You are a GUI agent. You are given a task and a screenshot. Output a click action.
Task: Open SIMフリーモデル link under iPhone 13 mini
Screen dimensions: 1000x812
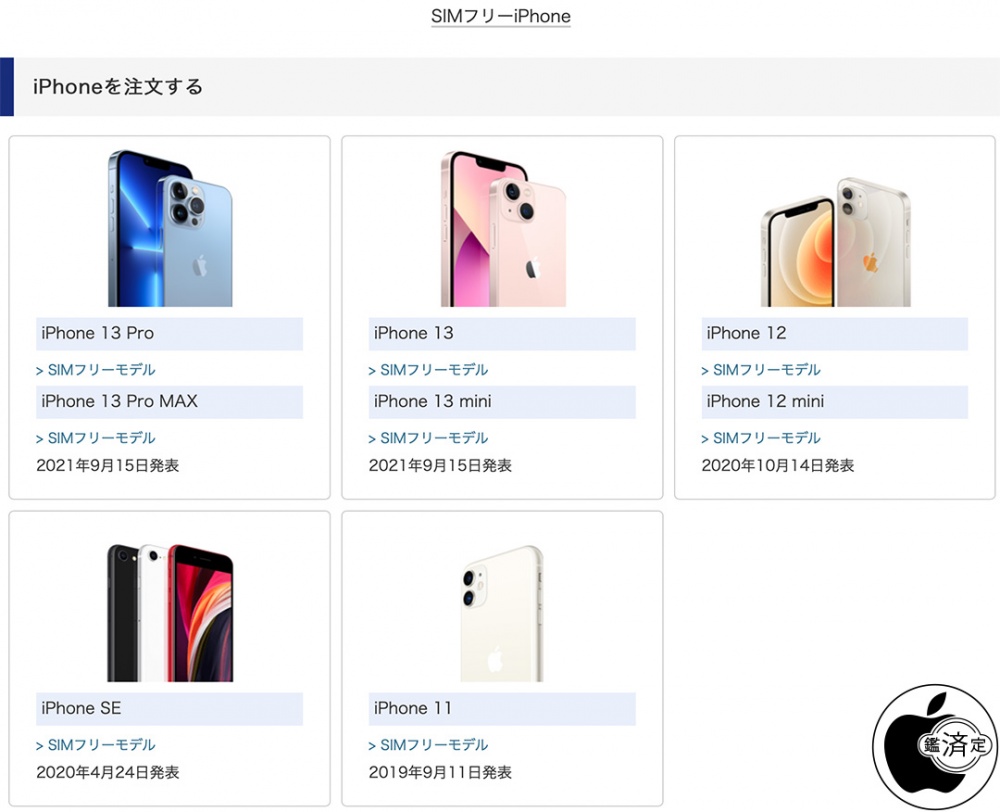click(428, 438)
